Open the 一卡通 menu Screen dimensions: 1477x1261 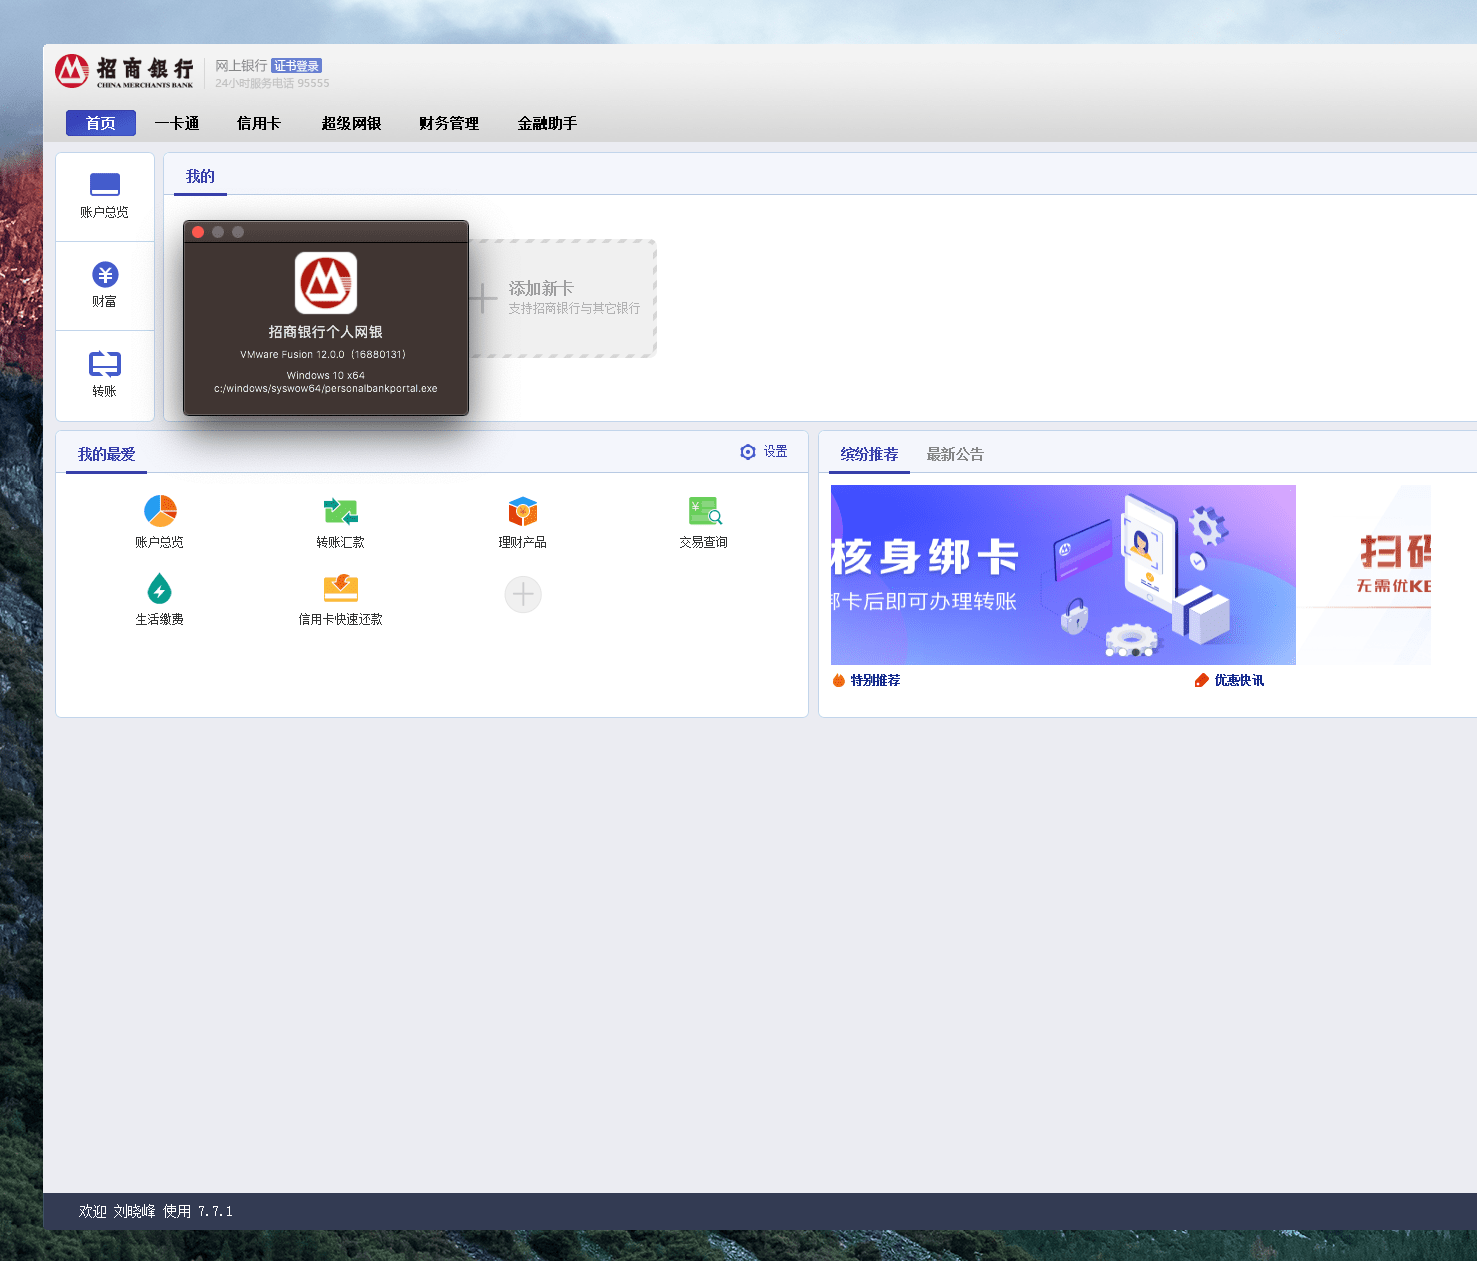[x=177, y=123]
